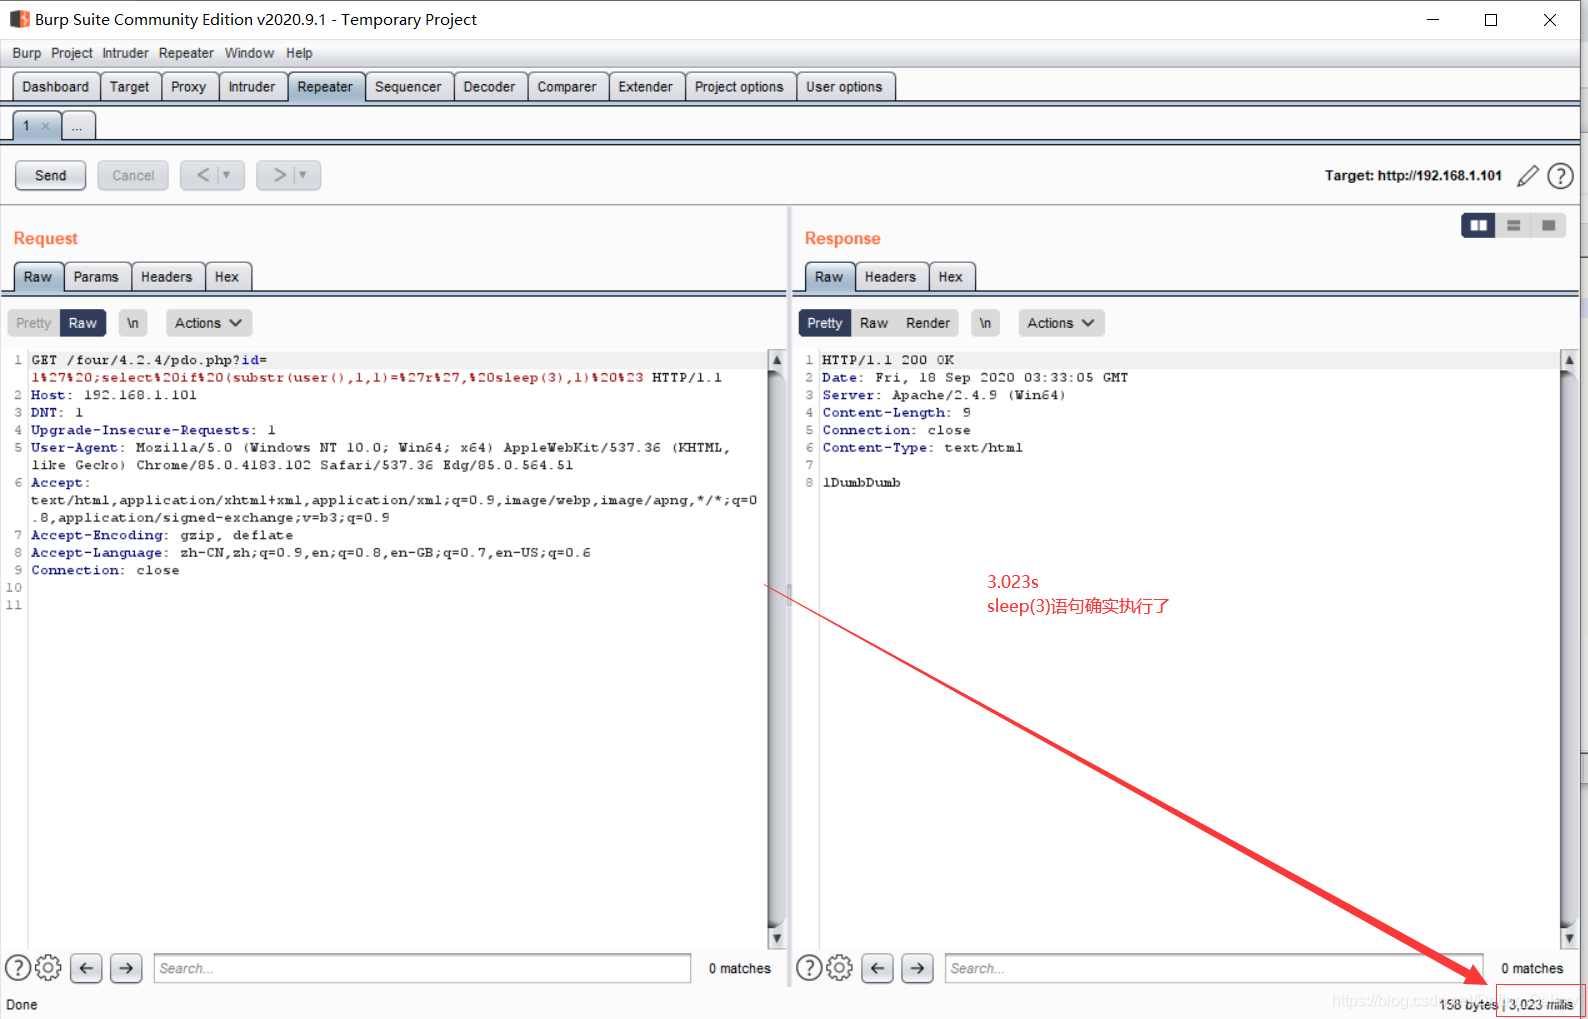Open the Decoder tab
This screenshot has height=1019, width=1588.
pos(489,87)
